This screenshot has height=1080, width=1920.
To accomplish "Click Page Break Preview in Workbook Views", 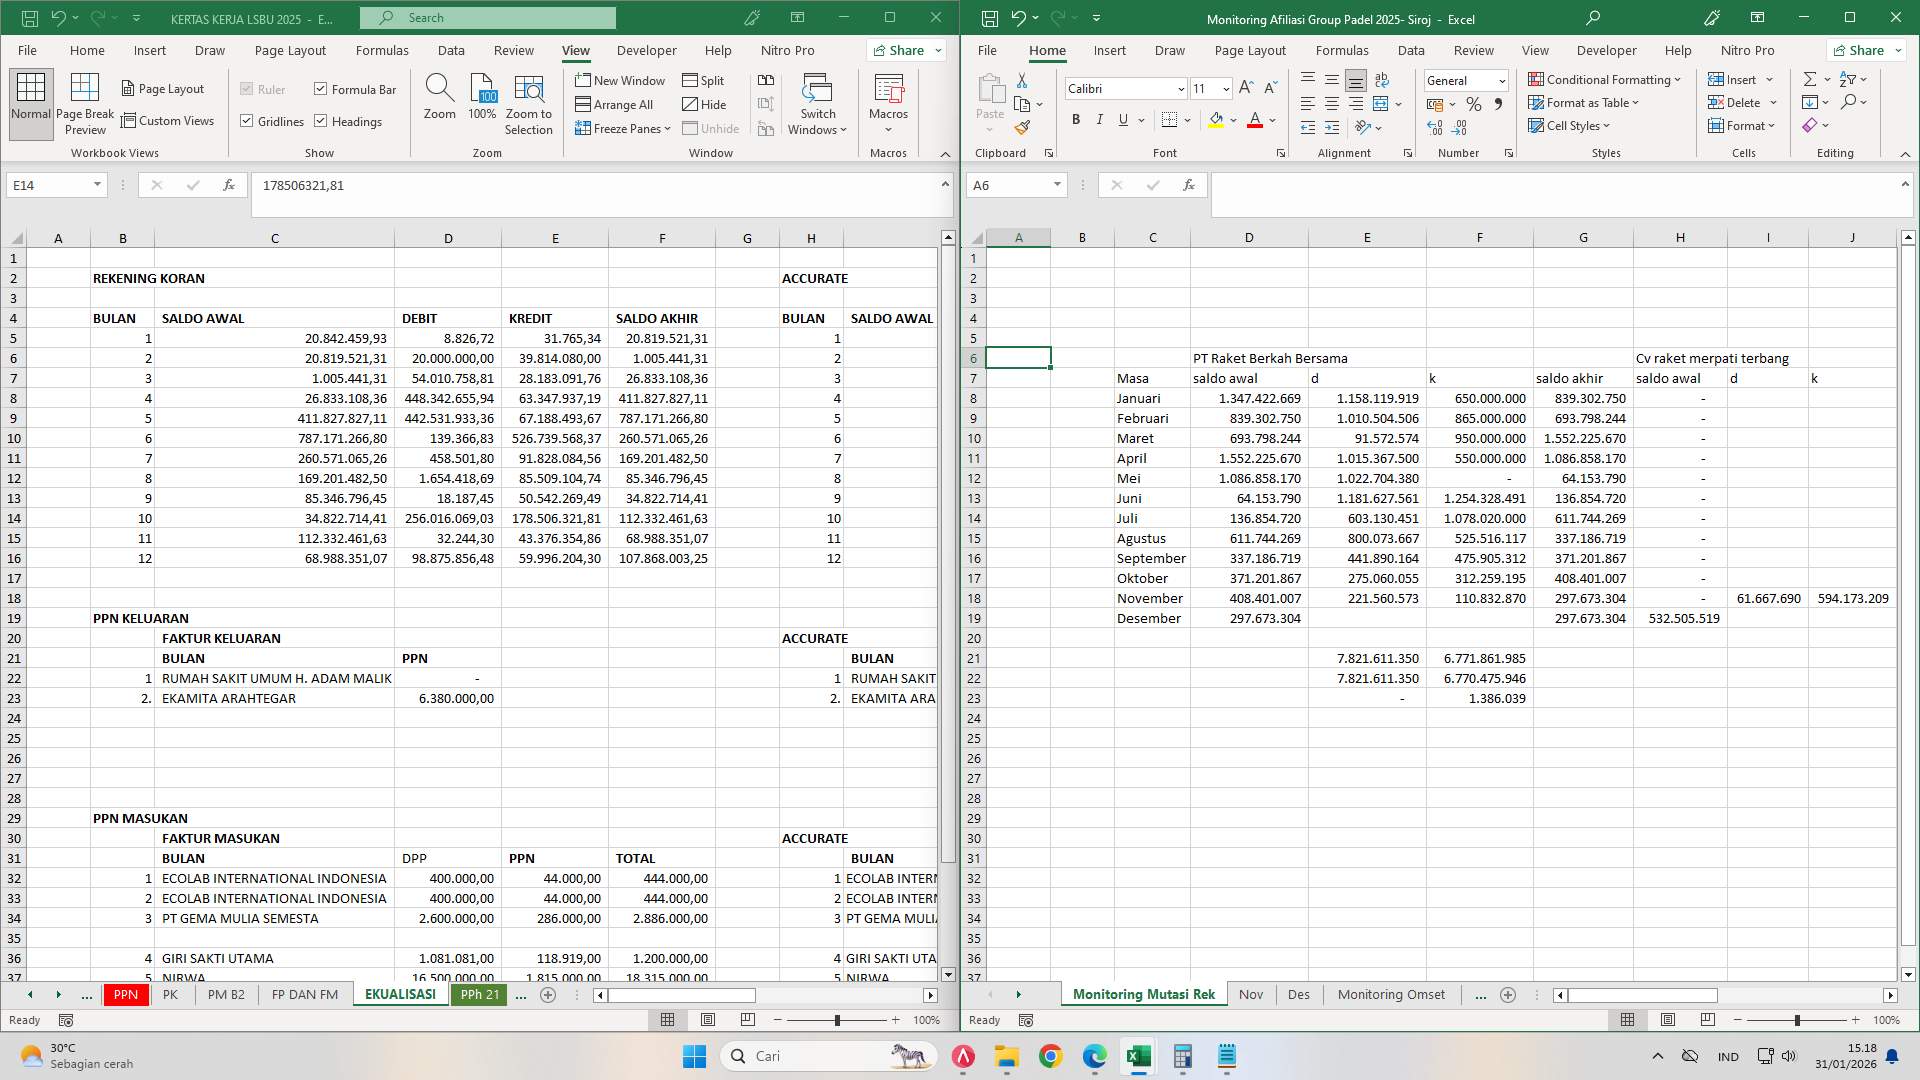I will tap(84, 102).
